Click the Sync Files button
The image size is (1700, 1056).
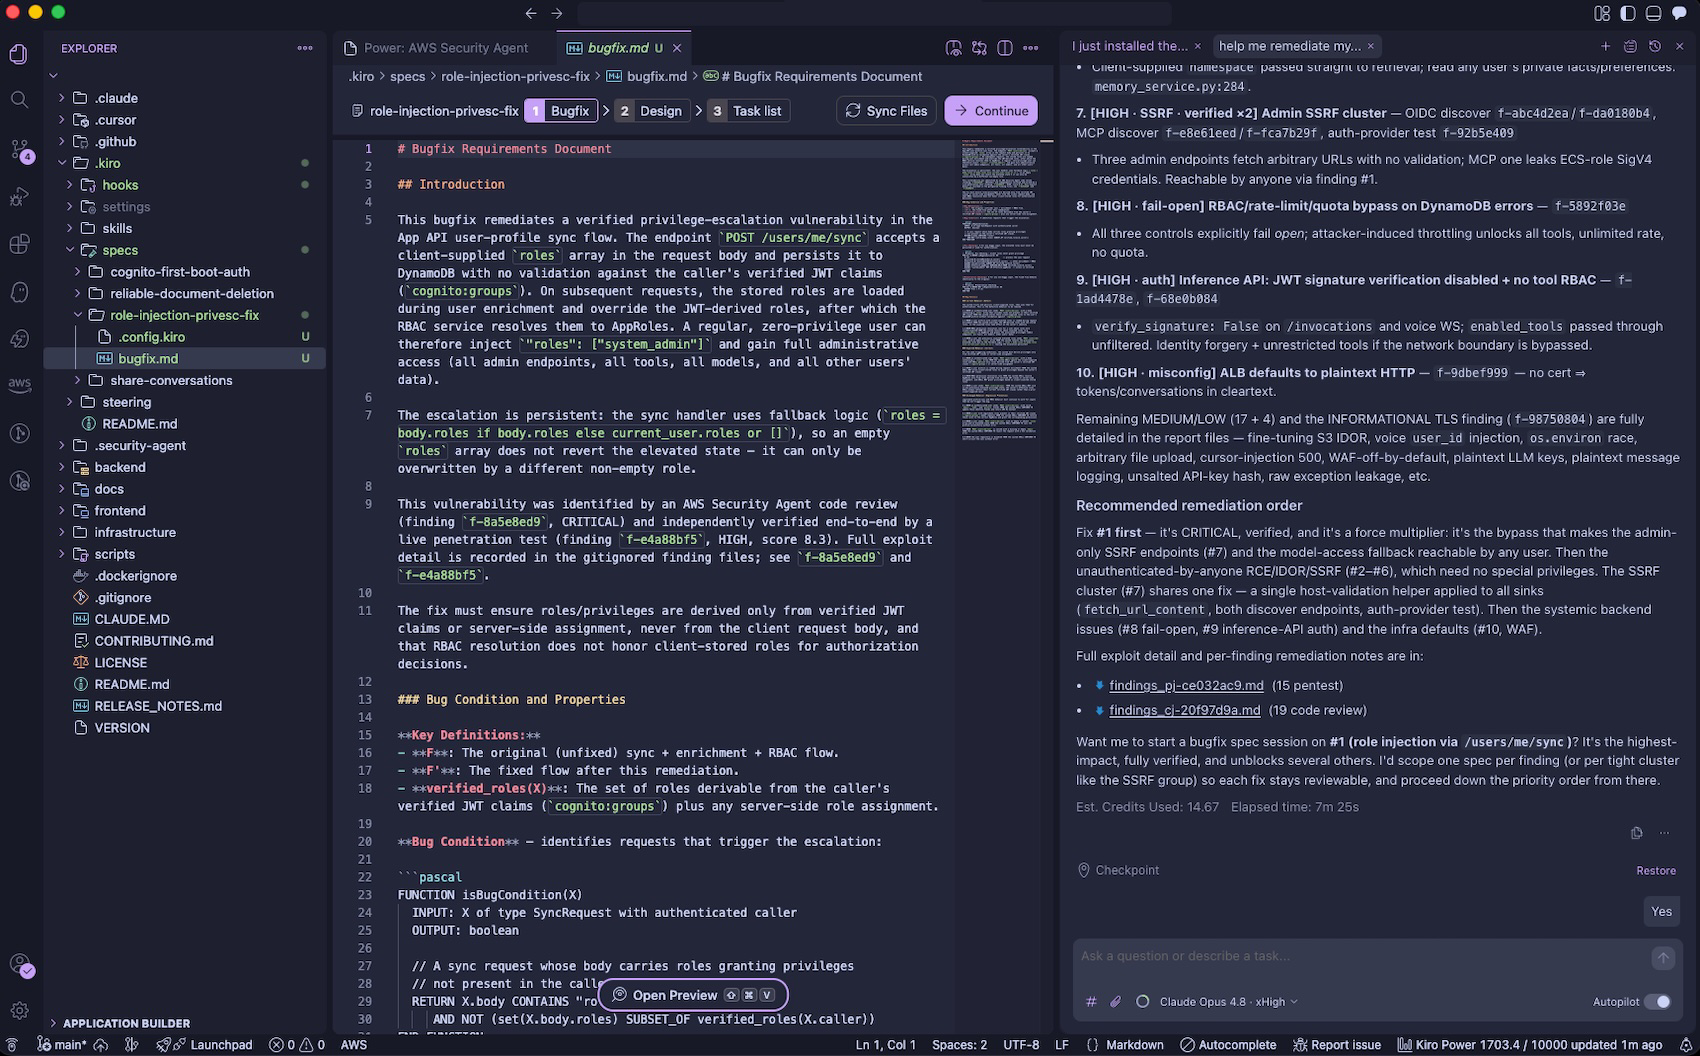click(886, 111)
